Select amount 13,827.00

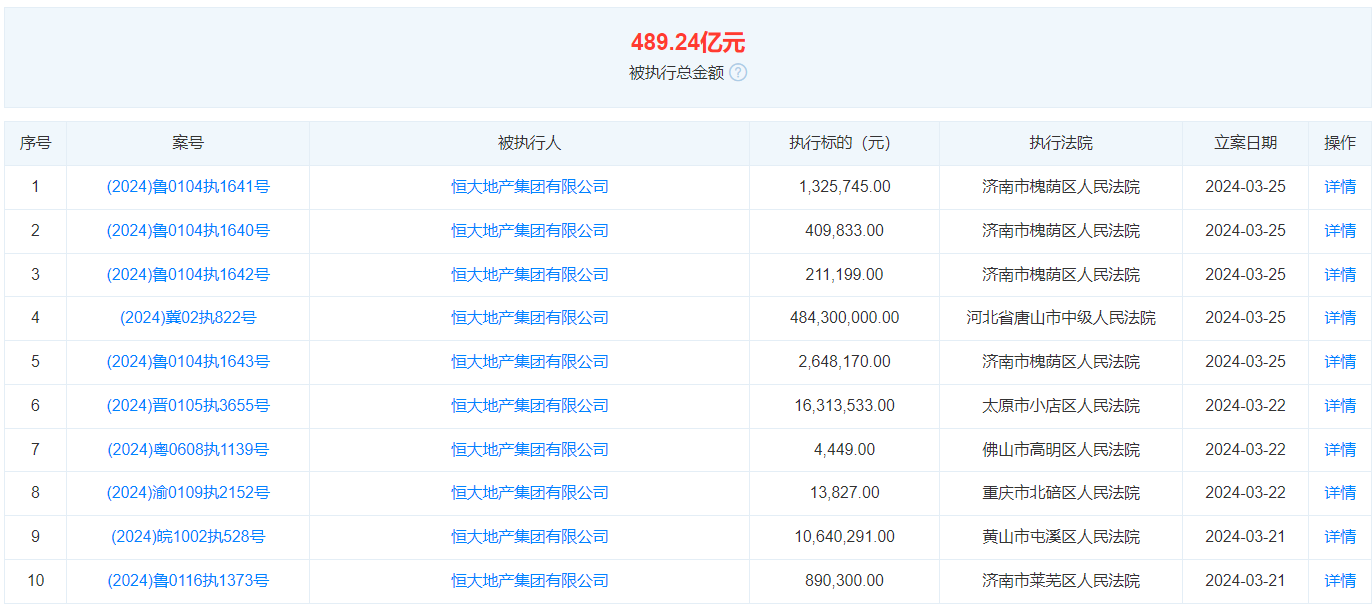(844, 492)
